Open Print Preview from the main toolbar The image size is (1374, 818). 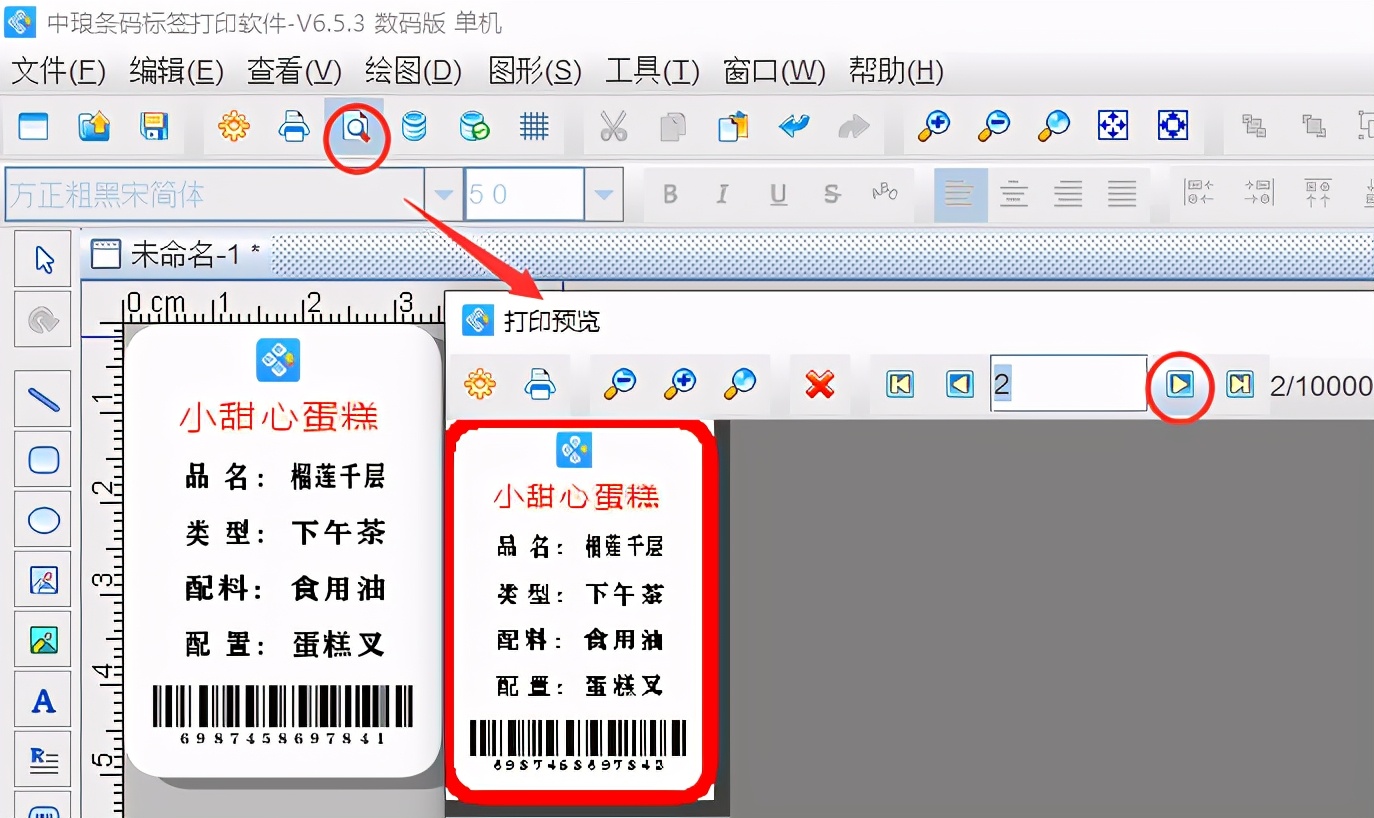pyautogui.click(x=356, y=127)
